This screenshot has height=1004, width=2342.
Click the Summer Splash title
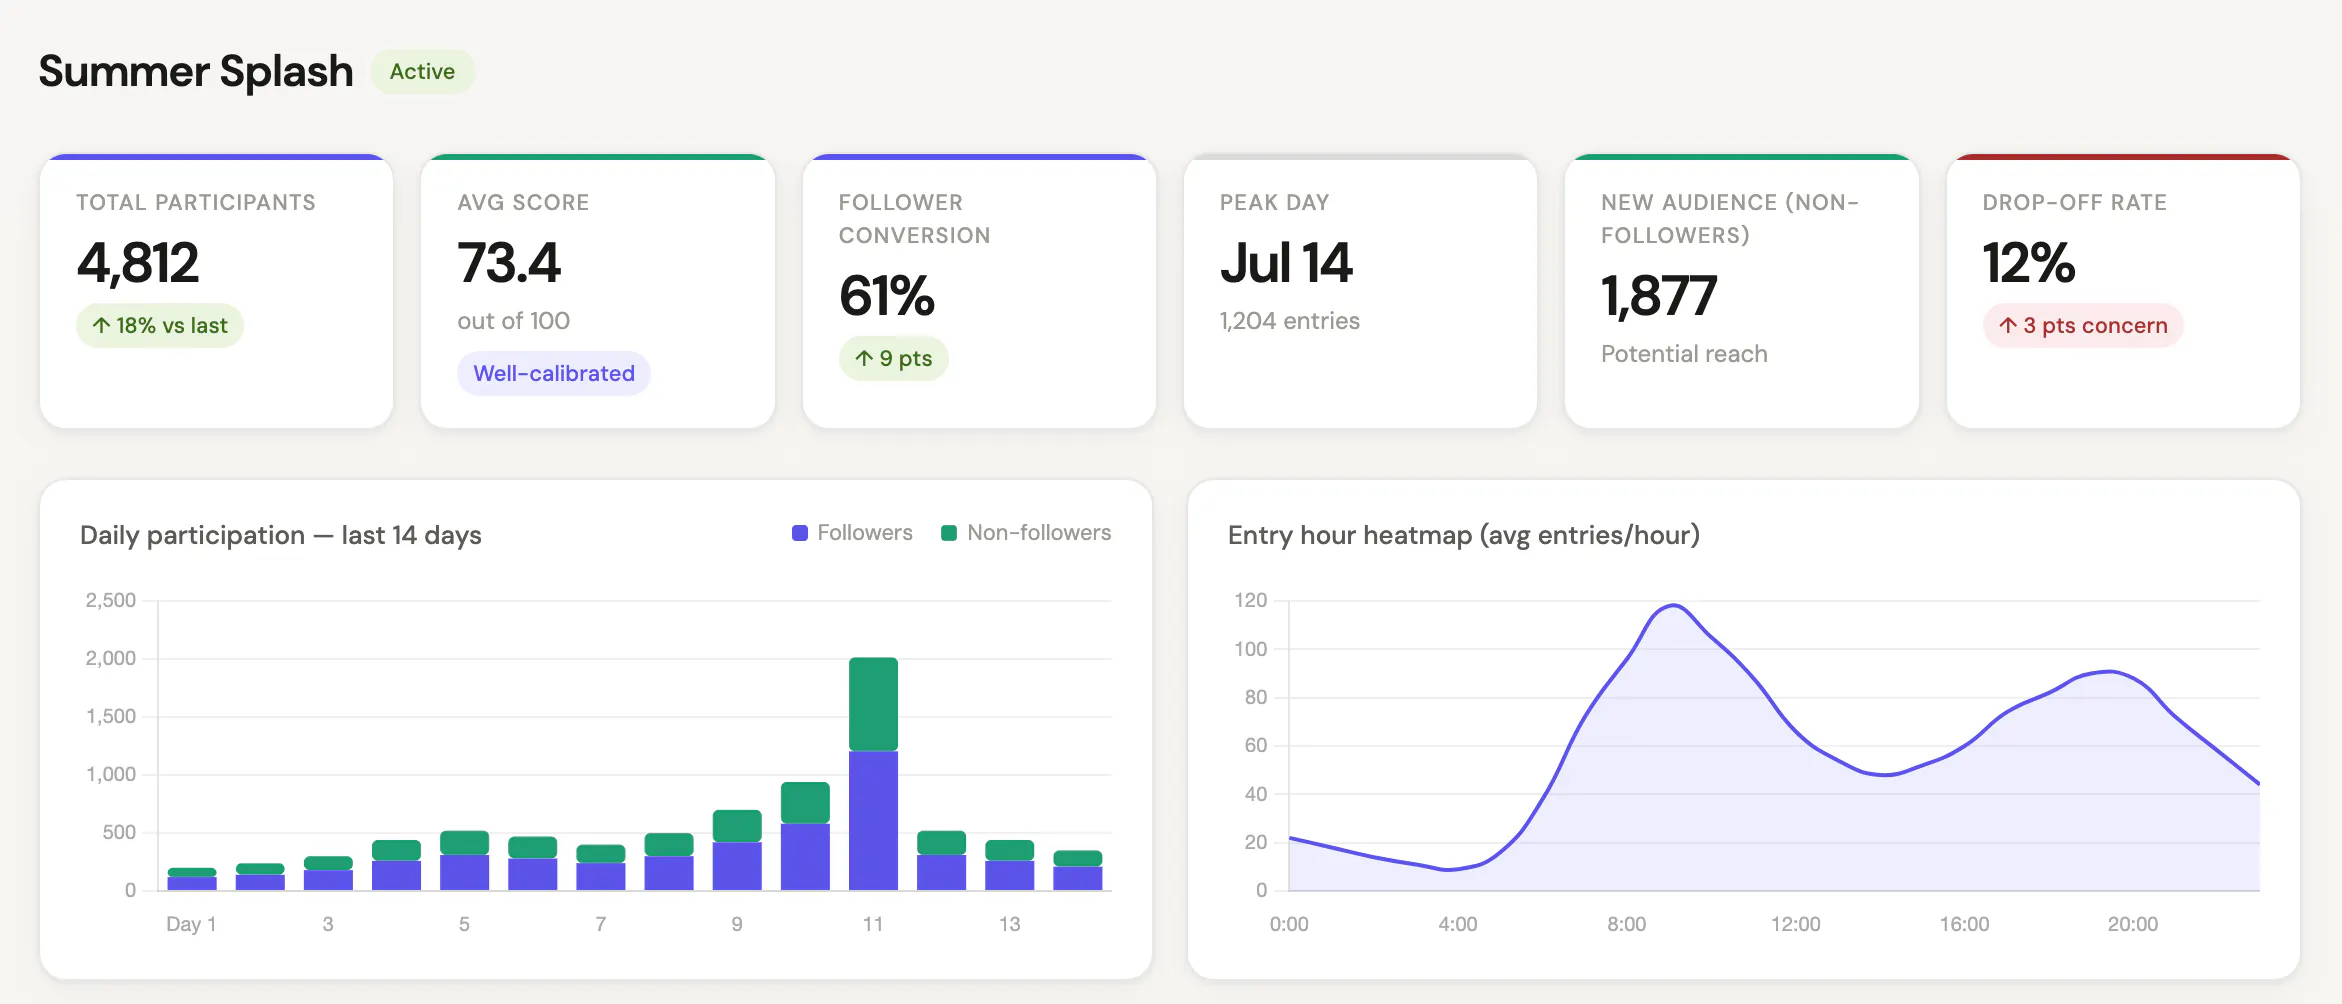tap(196, 72)
